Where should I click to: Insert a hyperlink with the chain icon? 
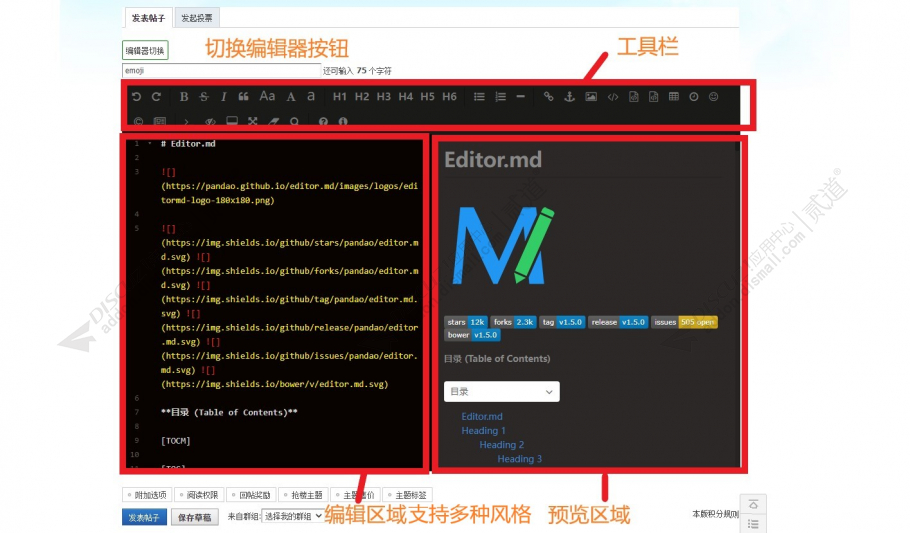(x=548, y=97)
